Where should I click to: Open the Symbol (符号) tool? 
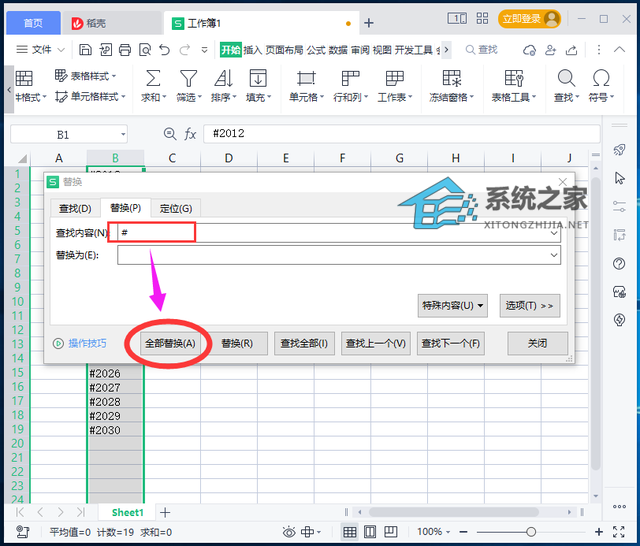tap(601, 86)
